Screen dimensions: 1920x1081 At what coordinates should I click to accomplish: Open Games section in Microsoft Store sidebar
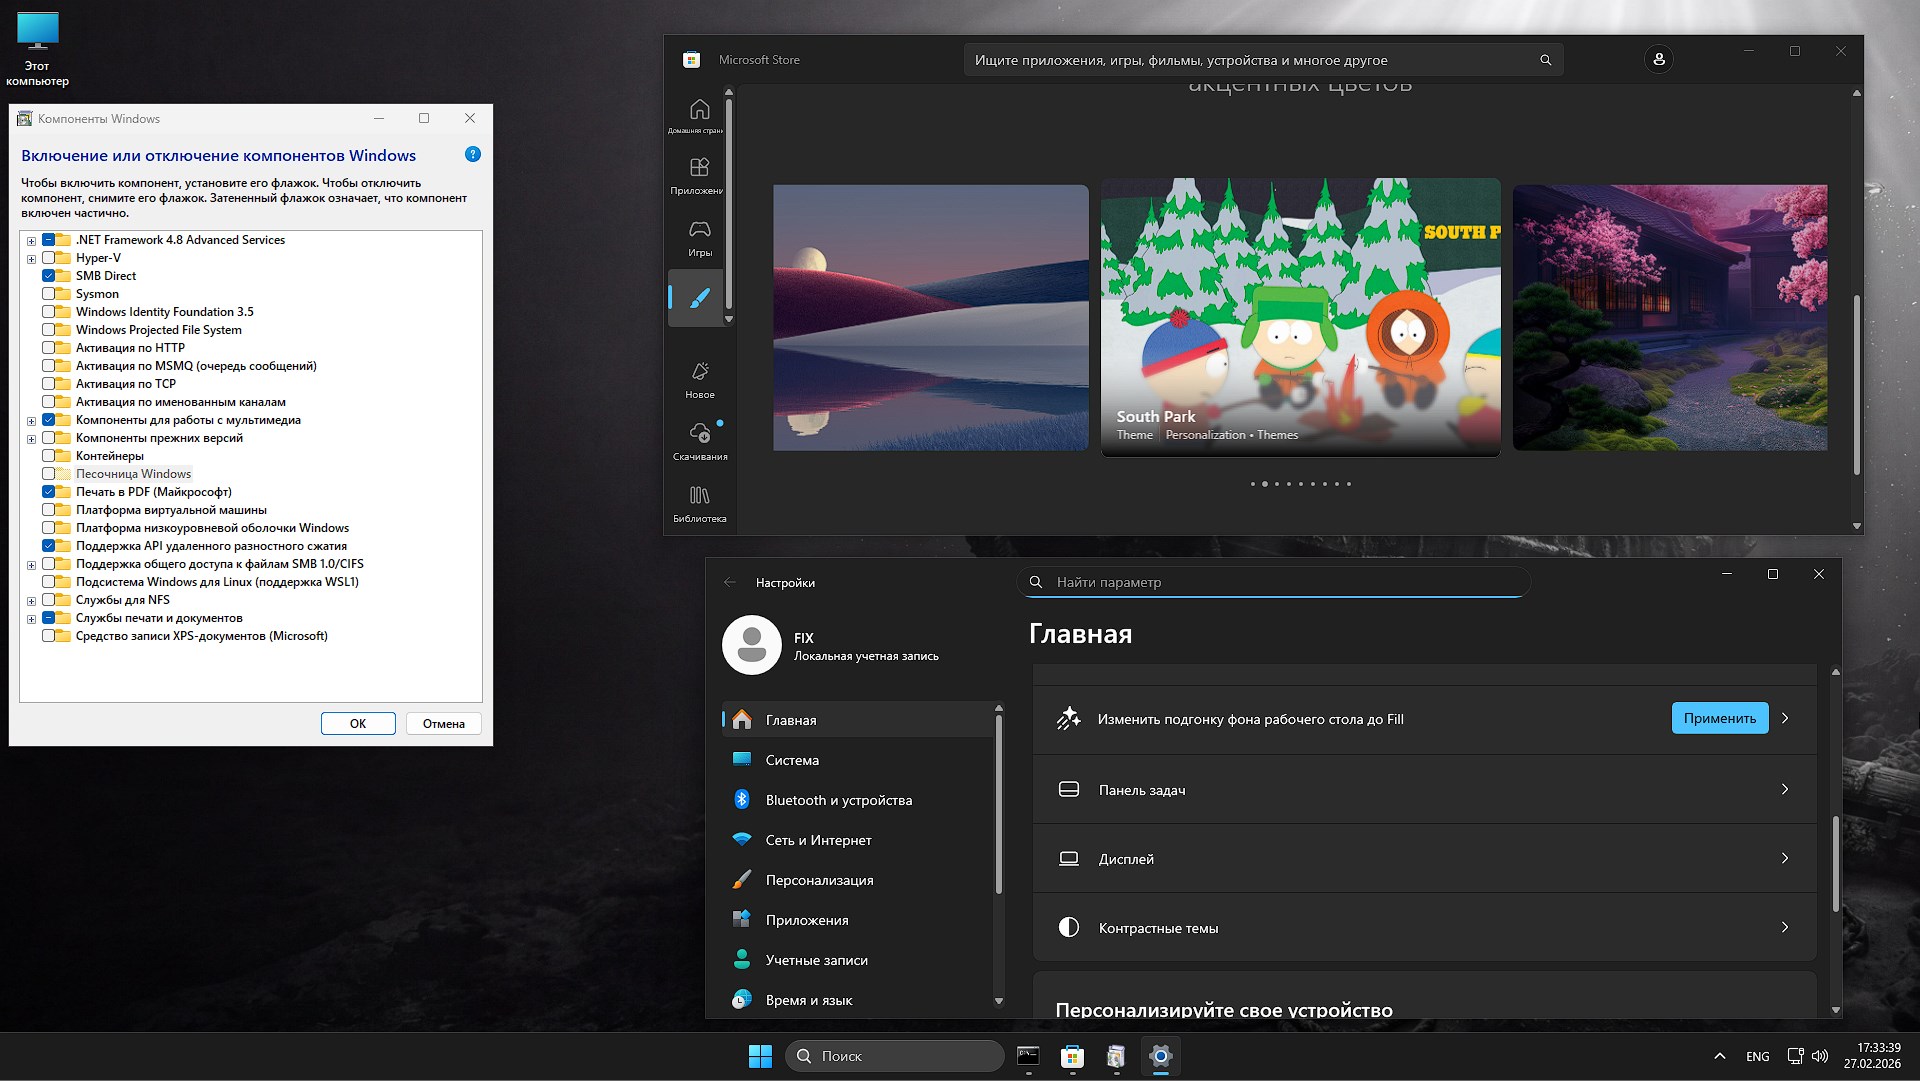(x=699, y=238)
